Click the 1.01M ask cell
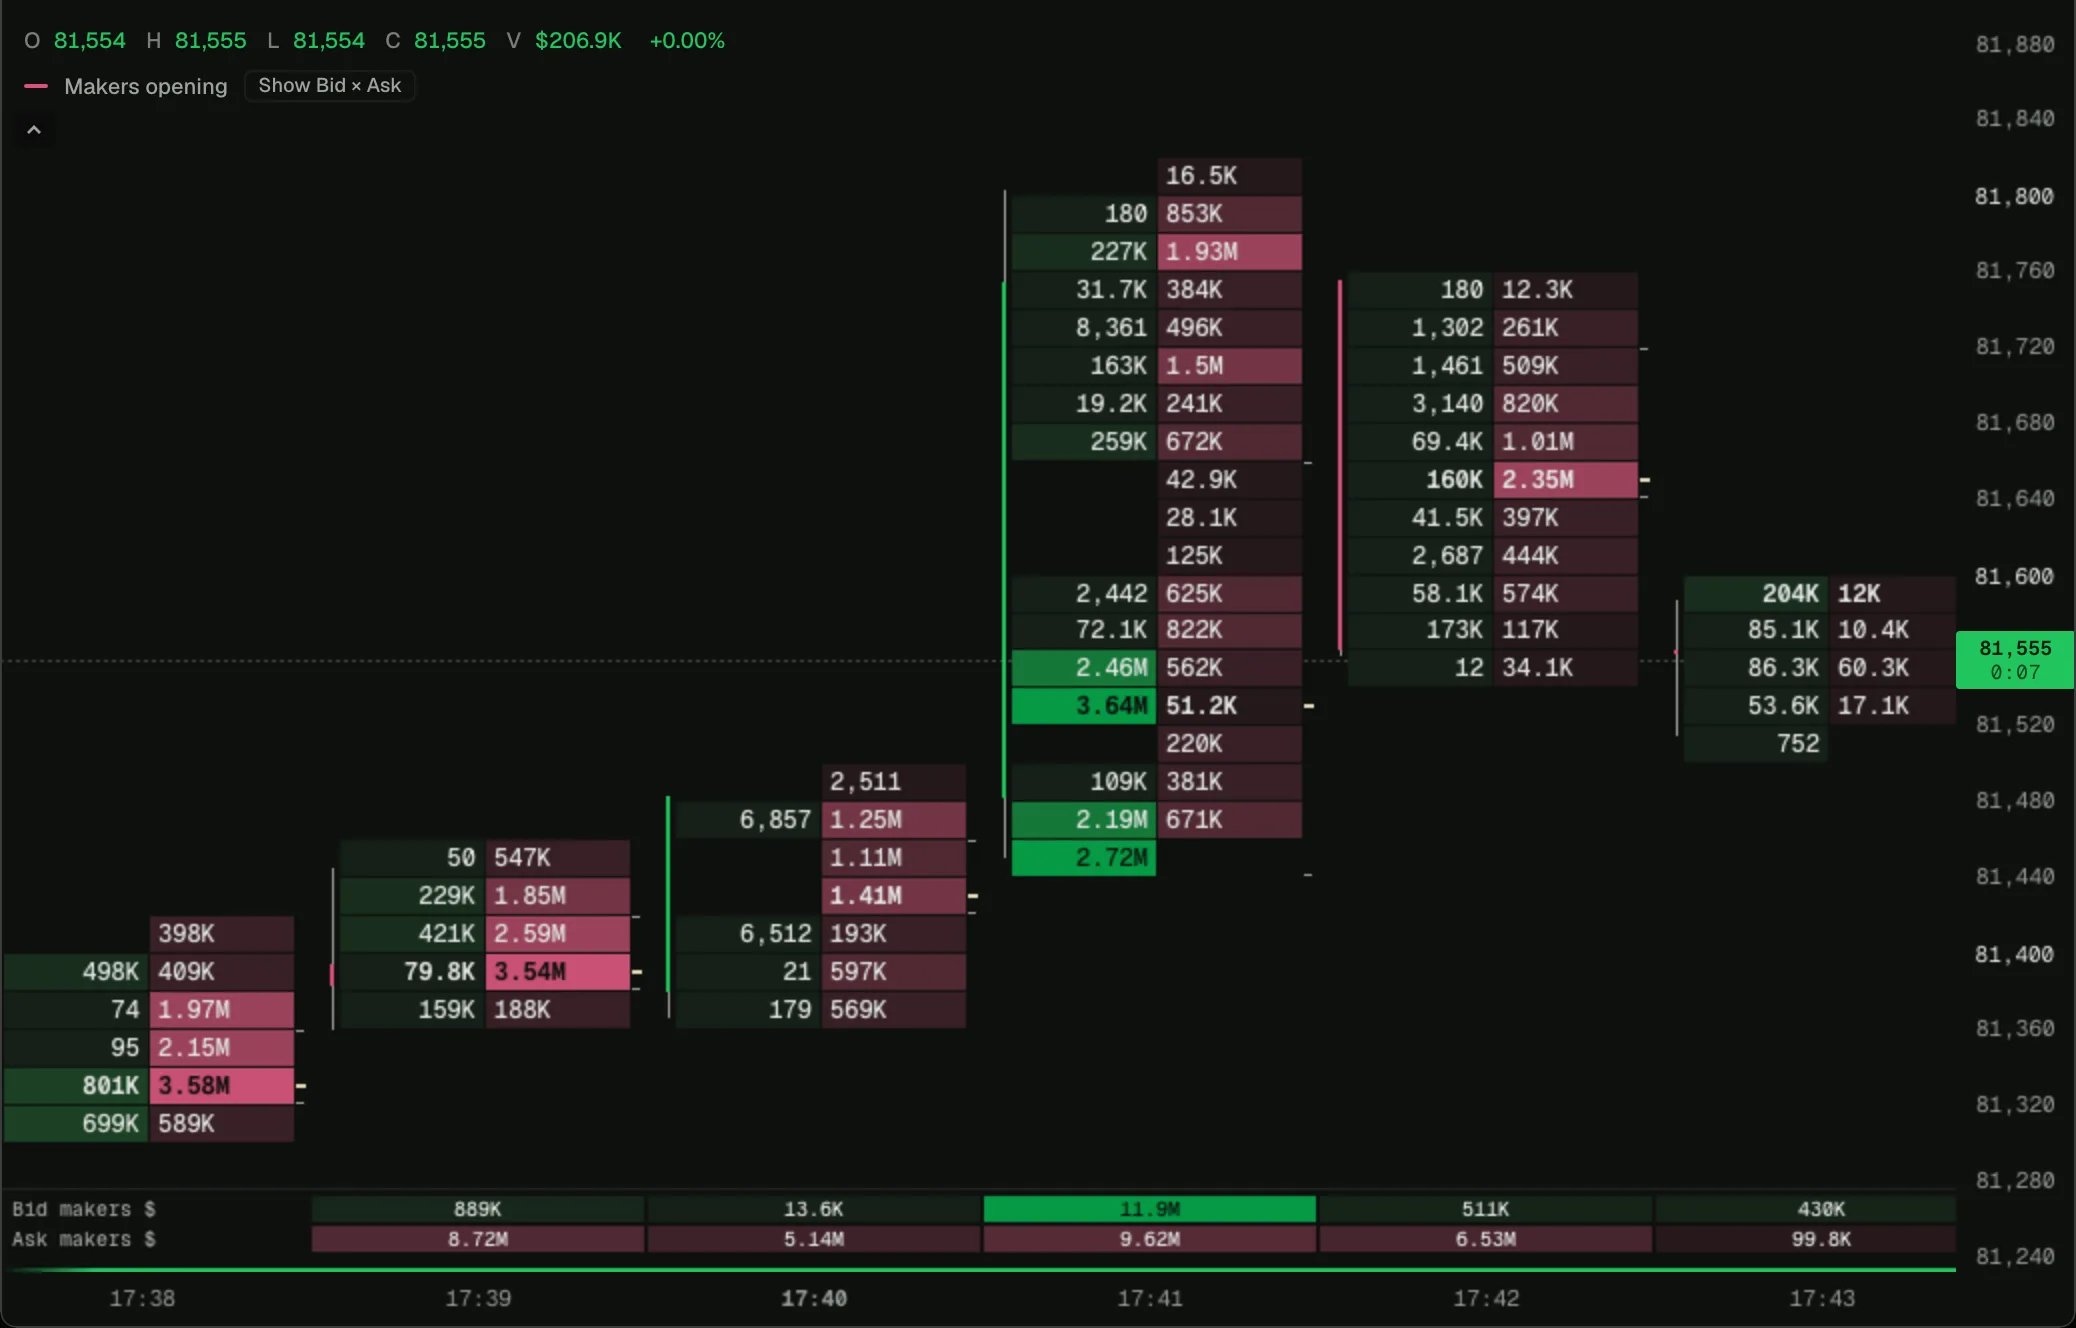2076x1328 pixels. (x=1566, y=442)
